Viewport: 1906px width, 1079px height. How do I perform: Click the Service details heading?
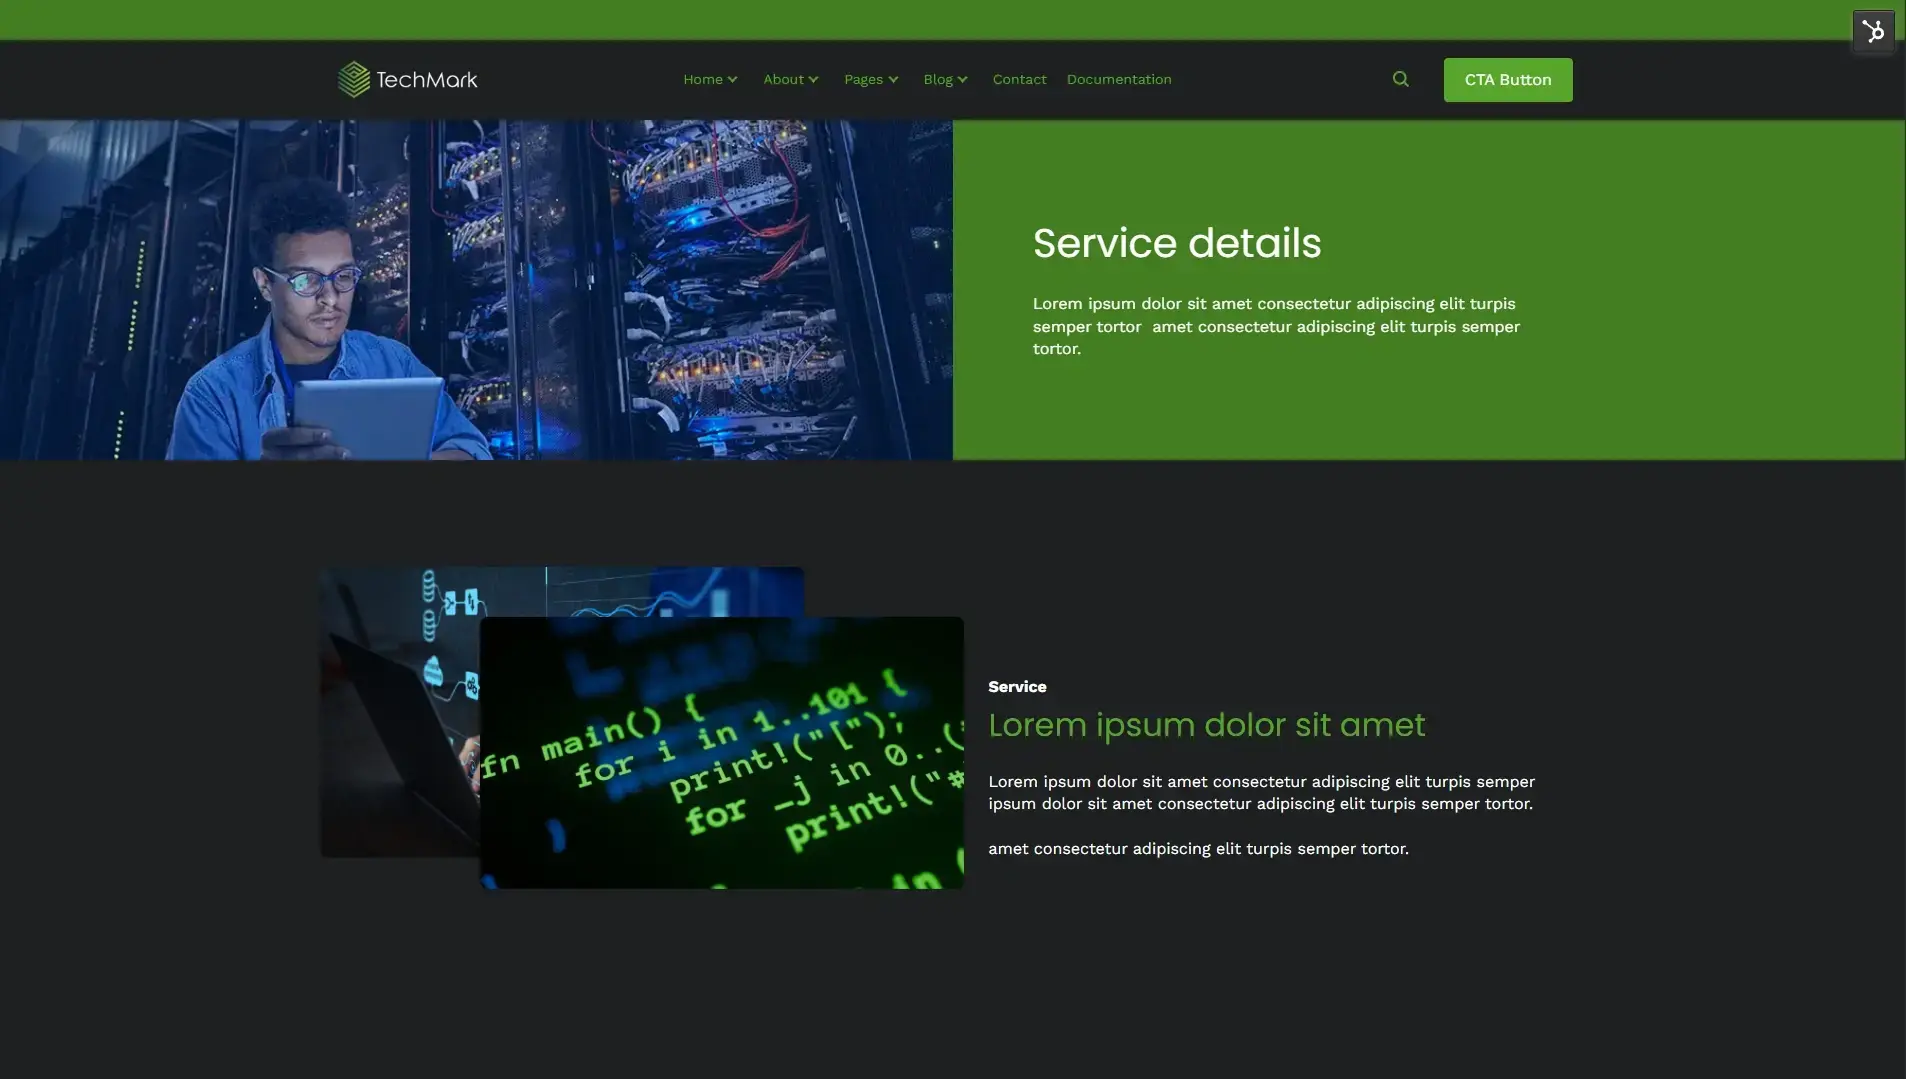coord(1176,242)
